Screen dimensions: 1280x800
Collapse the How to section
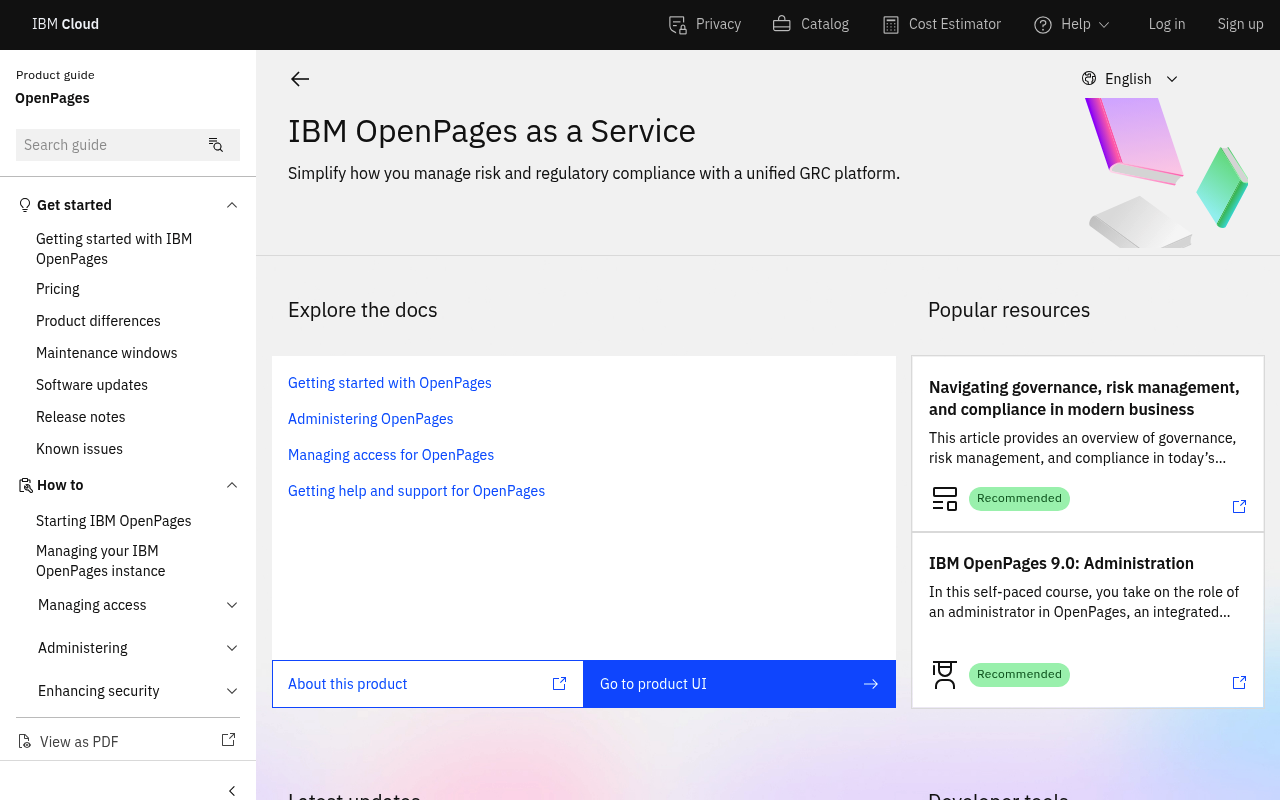click(x=232, y=485)
